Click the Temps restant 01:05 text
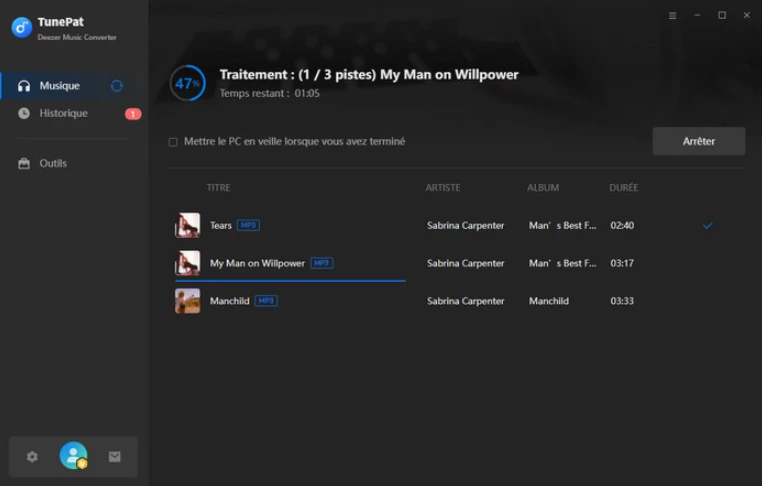The width and height of the screenshot is (762, 486). pos(270,93)
